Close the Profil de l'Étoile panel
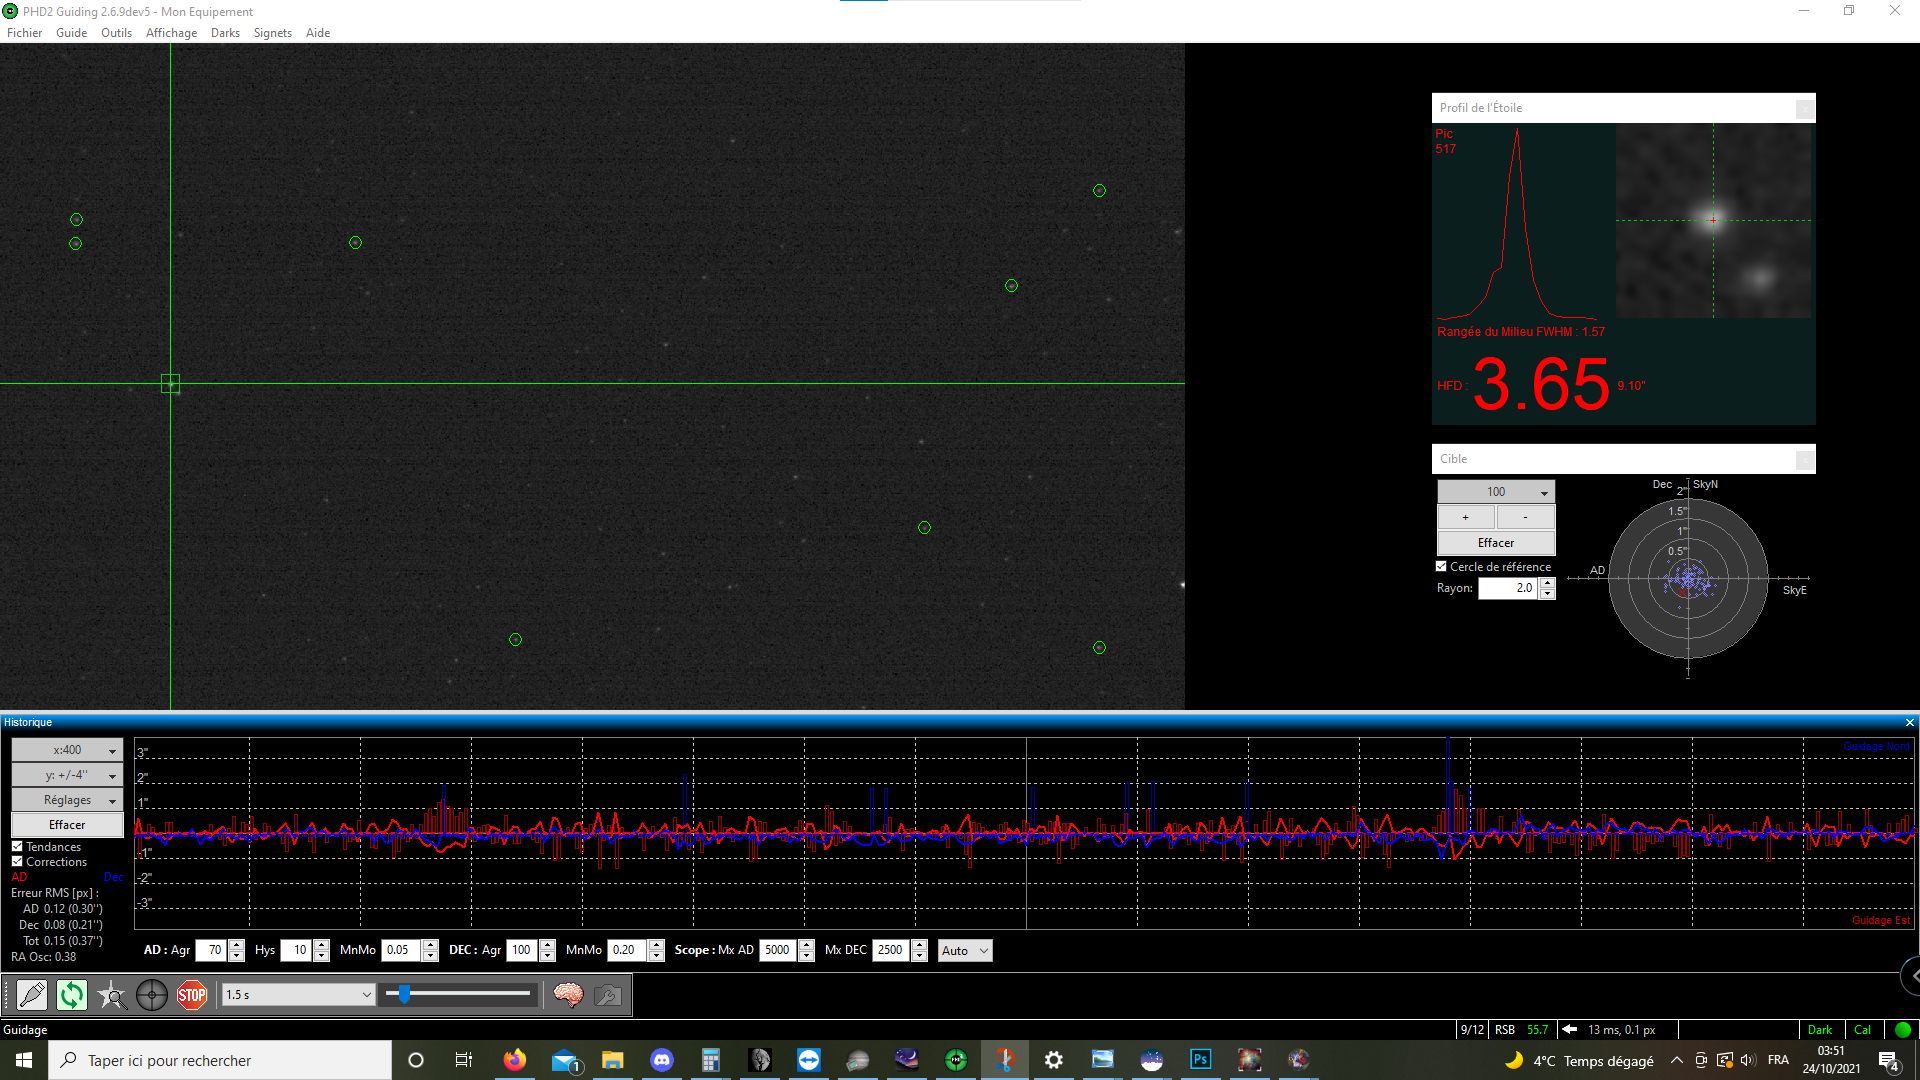Screen dimensions: 1920x1080 click(1804, 108)
